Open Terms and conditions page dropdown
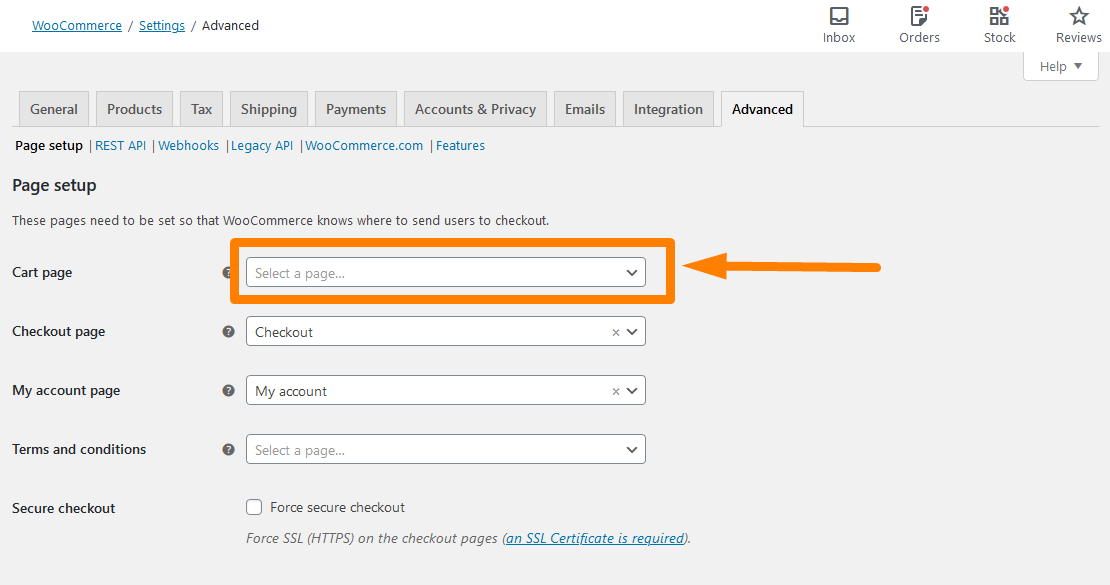The image size is (1110, 585). click(x=445, y=449)
